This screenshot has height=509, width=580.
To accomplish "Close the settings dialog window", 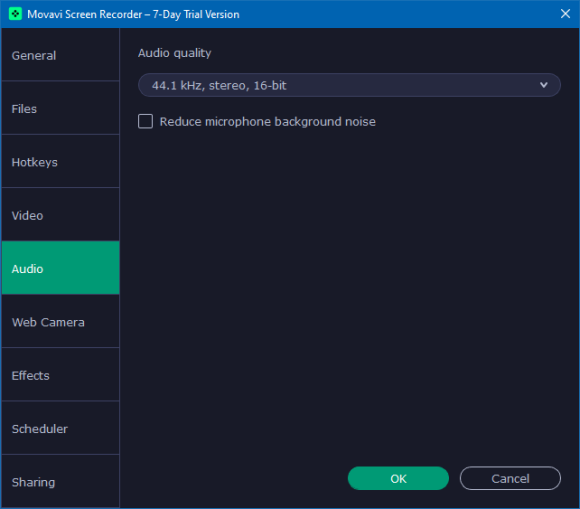I will tap(565, 14).
